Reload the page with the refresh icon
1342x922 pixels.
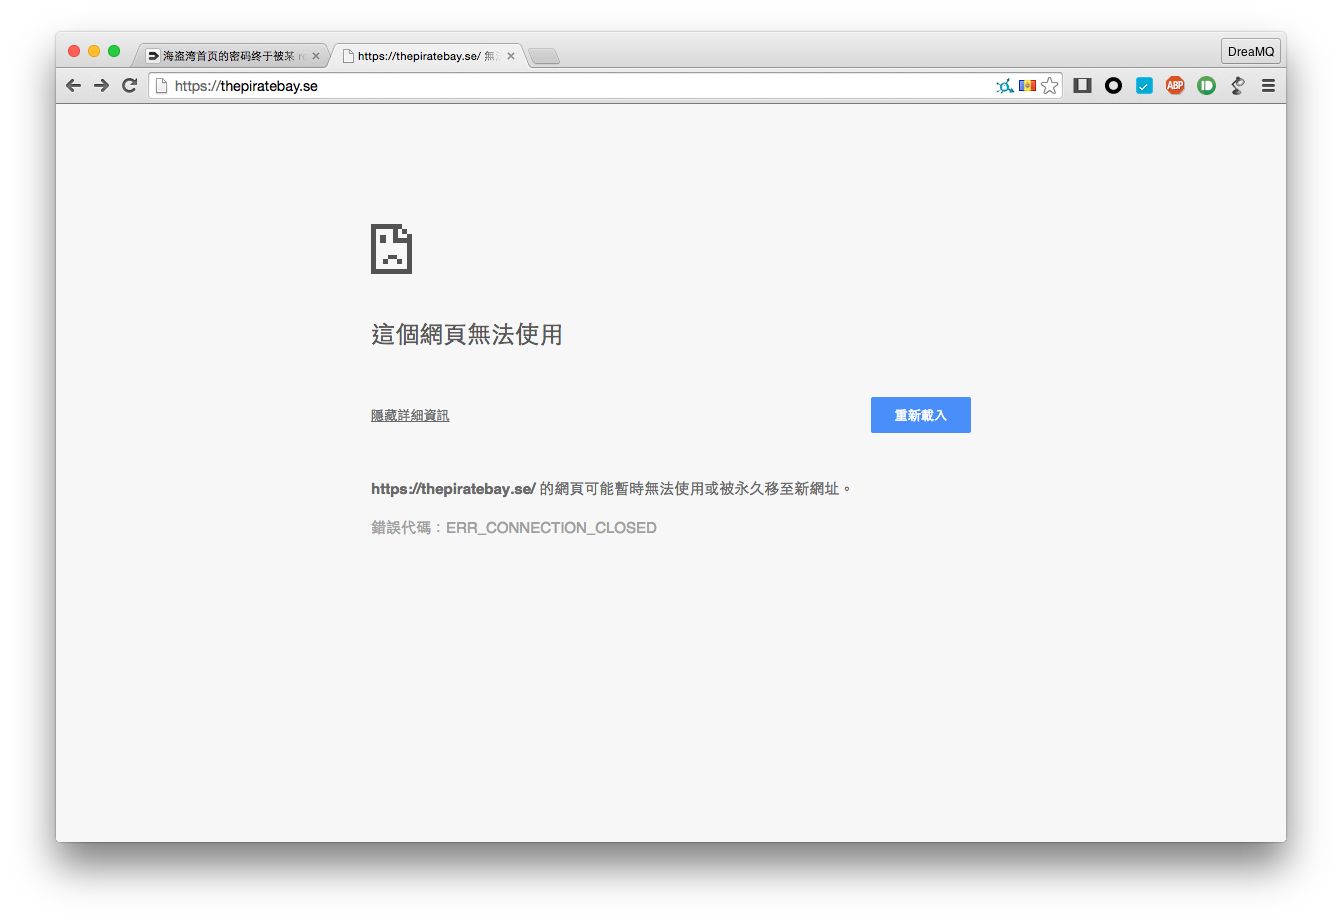tap(129, 86)
